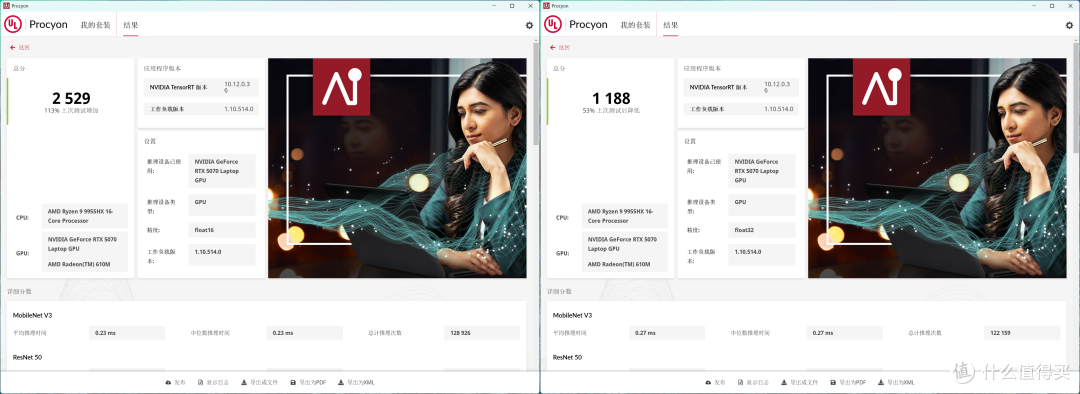Click 导出成文件 in the right window

pos(799,382)
